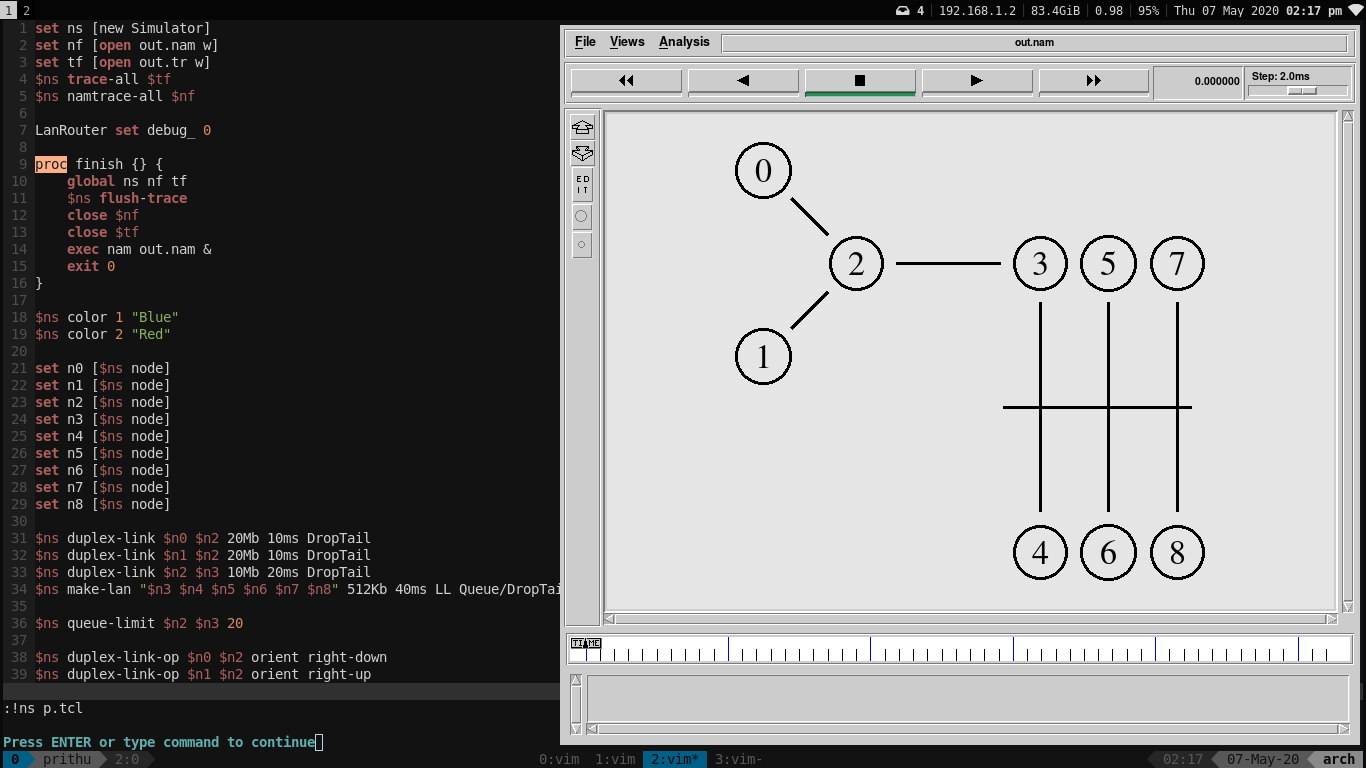Click the fast forward button

pos(1093,81)
